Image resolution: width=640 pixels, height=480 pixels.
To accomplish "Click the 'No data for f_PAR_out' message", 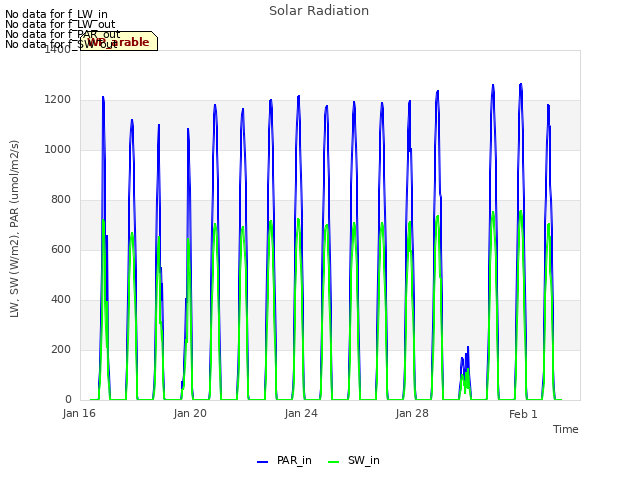I will point(63,34).
